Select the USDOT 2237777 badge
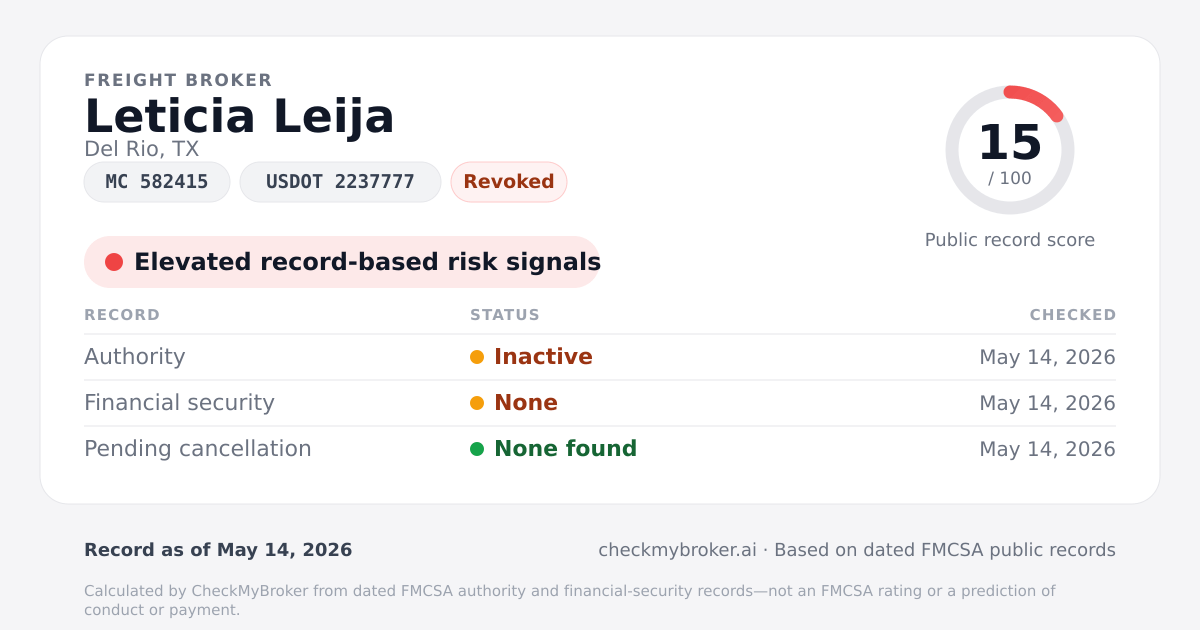 point(340,182)
